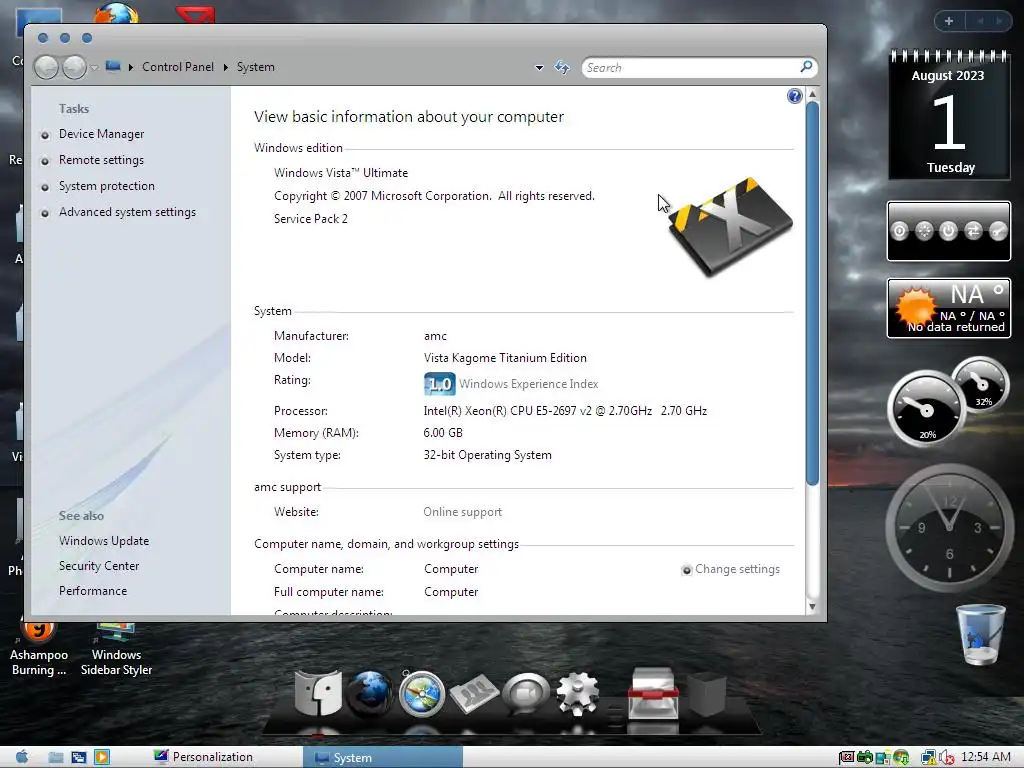Screen dimensions: 1024x768
Task: Focus the Search box
Action: [x=690, y=67]
